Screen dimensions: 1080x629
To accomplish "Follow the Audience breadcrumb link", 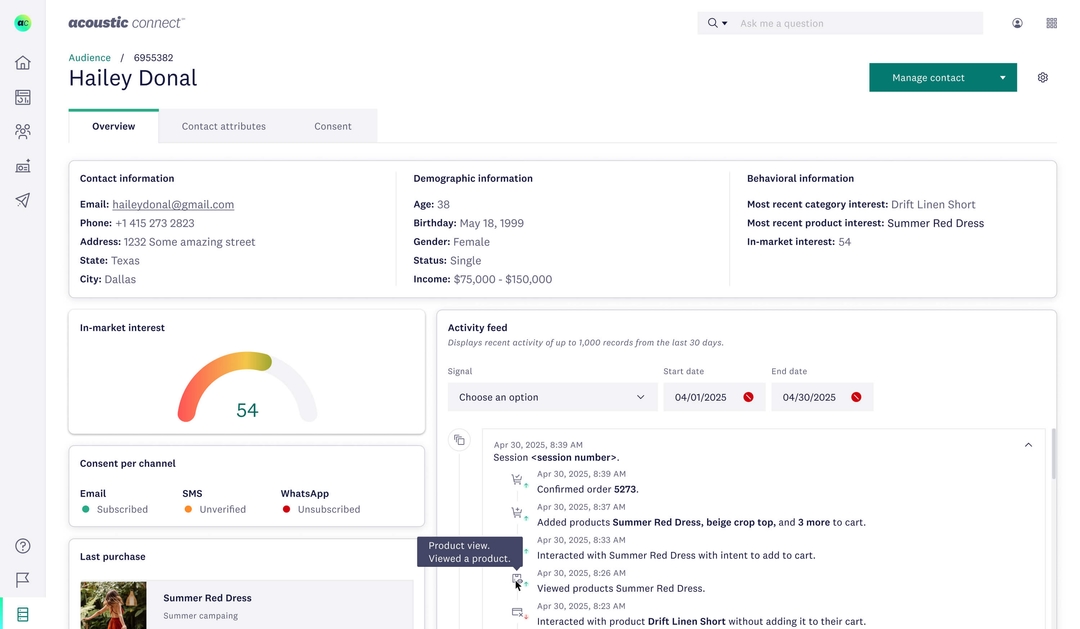I will point(90,58).
